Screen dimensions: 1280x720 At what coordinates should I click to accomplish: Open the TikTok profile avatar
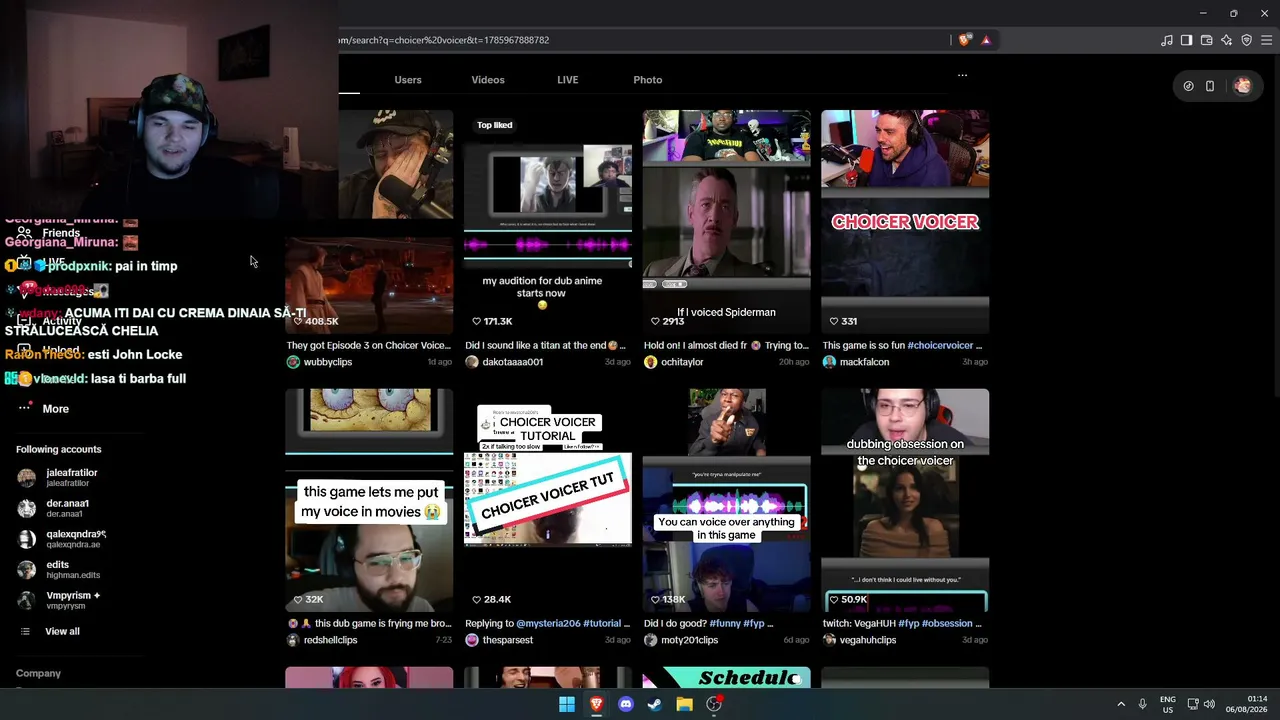coord(1242,86)
